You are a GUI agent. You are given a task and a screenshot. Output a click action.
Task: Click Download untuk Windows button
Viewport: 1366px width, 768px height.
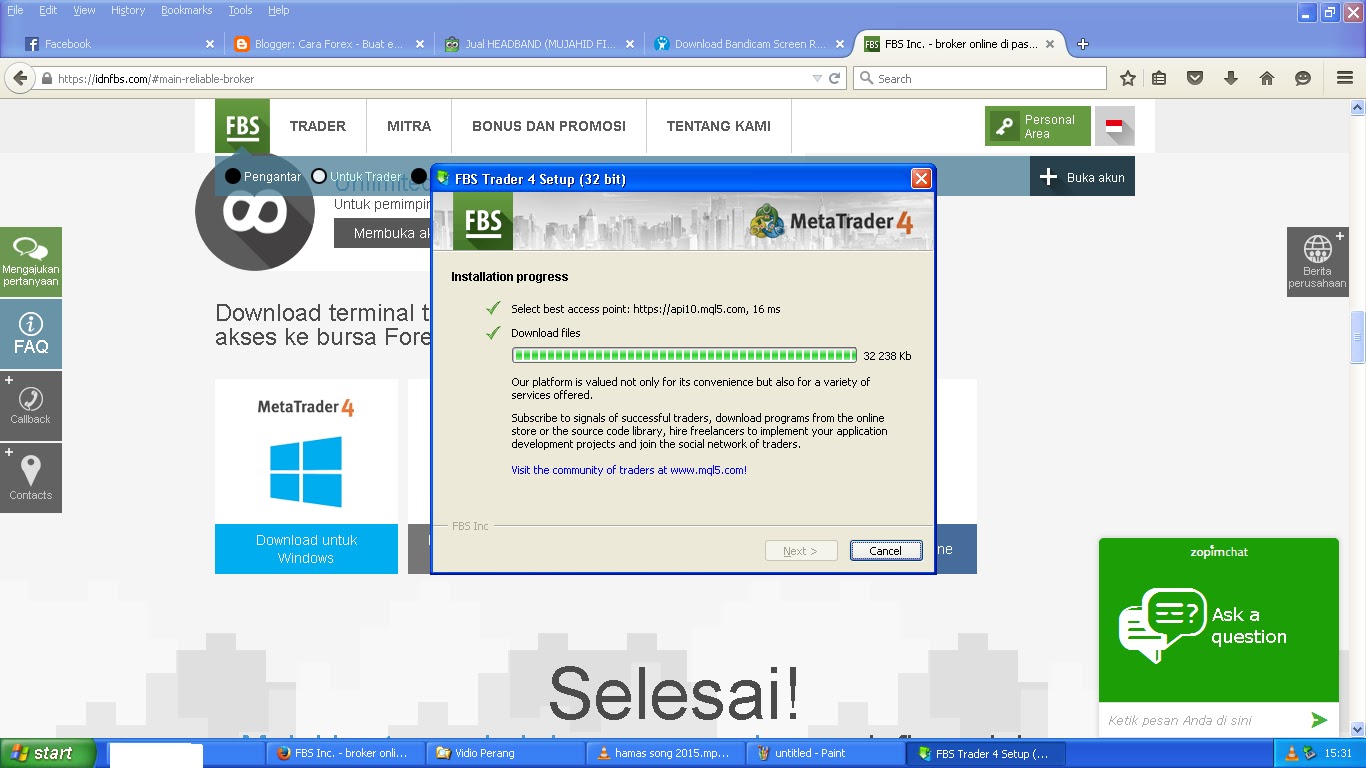[x=306, y=549]
